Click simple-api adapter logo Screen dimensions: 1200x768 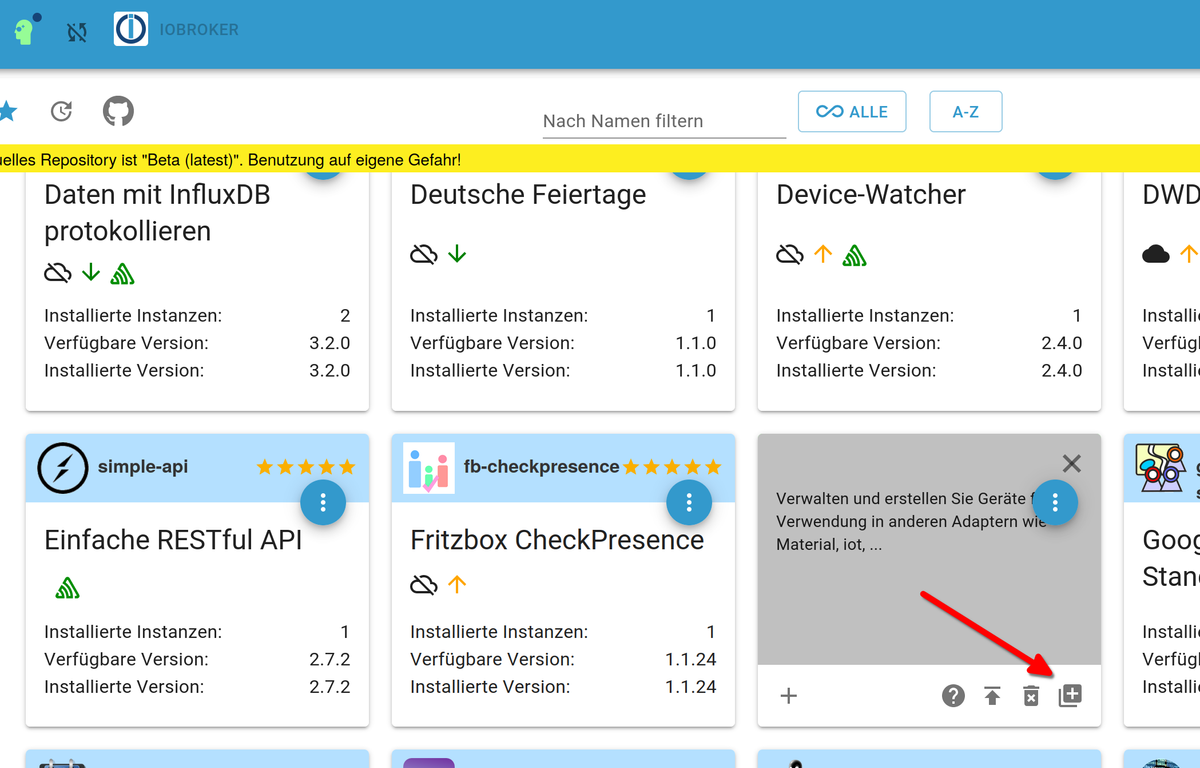63,468
